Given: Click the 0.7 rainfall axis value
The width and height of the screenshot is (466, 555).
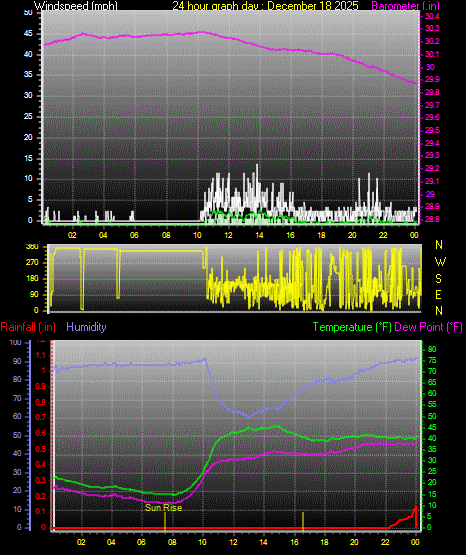Looking at the screenshot, I should pos(41,417).
